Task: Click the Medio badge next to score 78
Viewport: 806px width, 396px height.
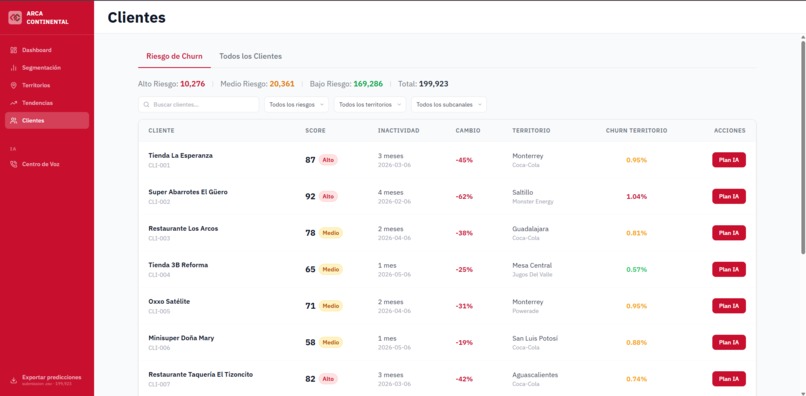Action: point(331,233)
